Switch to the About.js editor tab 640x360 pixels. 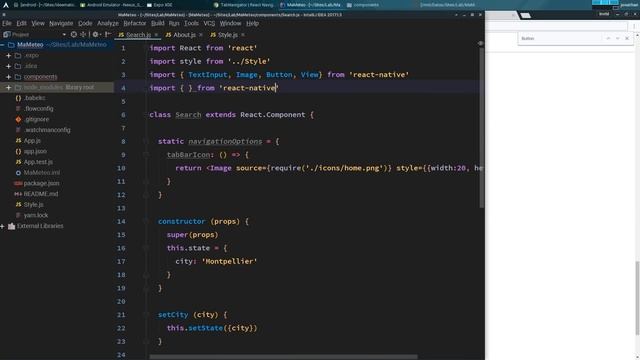pyautogui.click(x=184, y=35)
